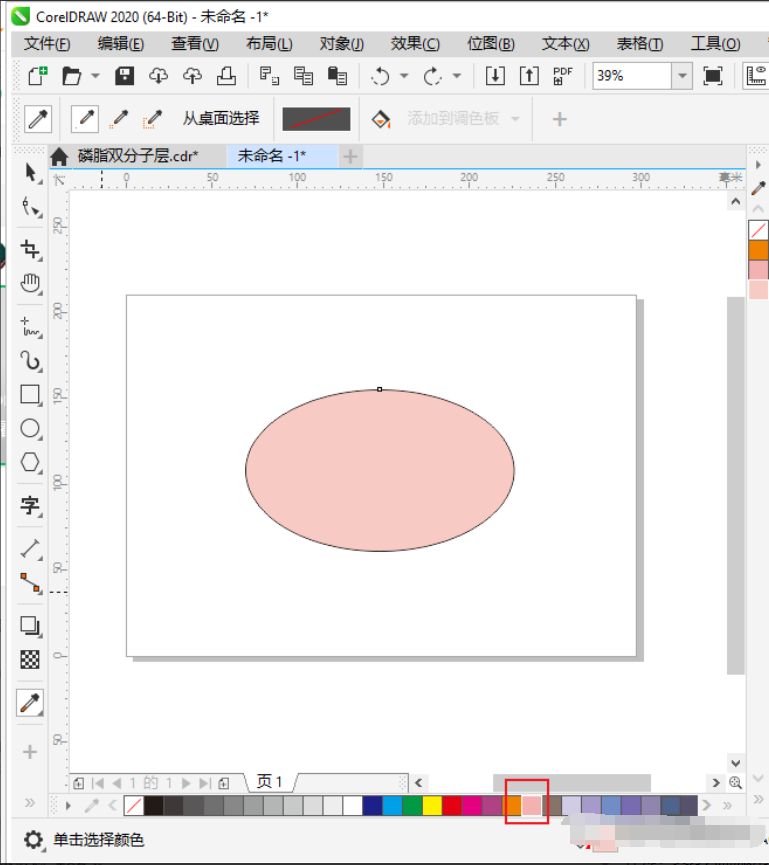
Task: Open the Redo history dropdown arrow
Action: [x=457, y=76]
